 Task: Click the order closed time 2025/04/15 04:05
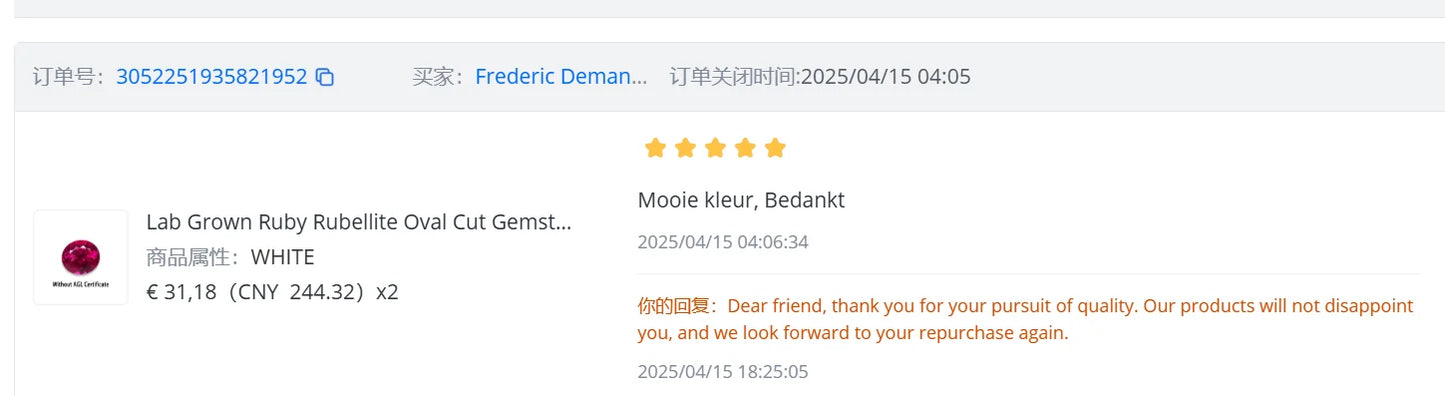click(x=886, y=77)
